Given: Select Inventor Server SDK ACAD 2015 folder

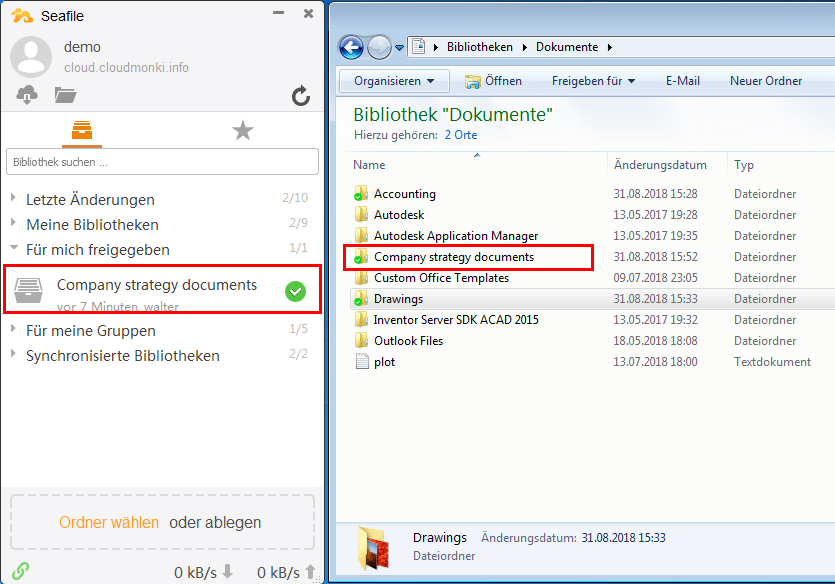Looking at the screenshot, I should point(456,320).
